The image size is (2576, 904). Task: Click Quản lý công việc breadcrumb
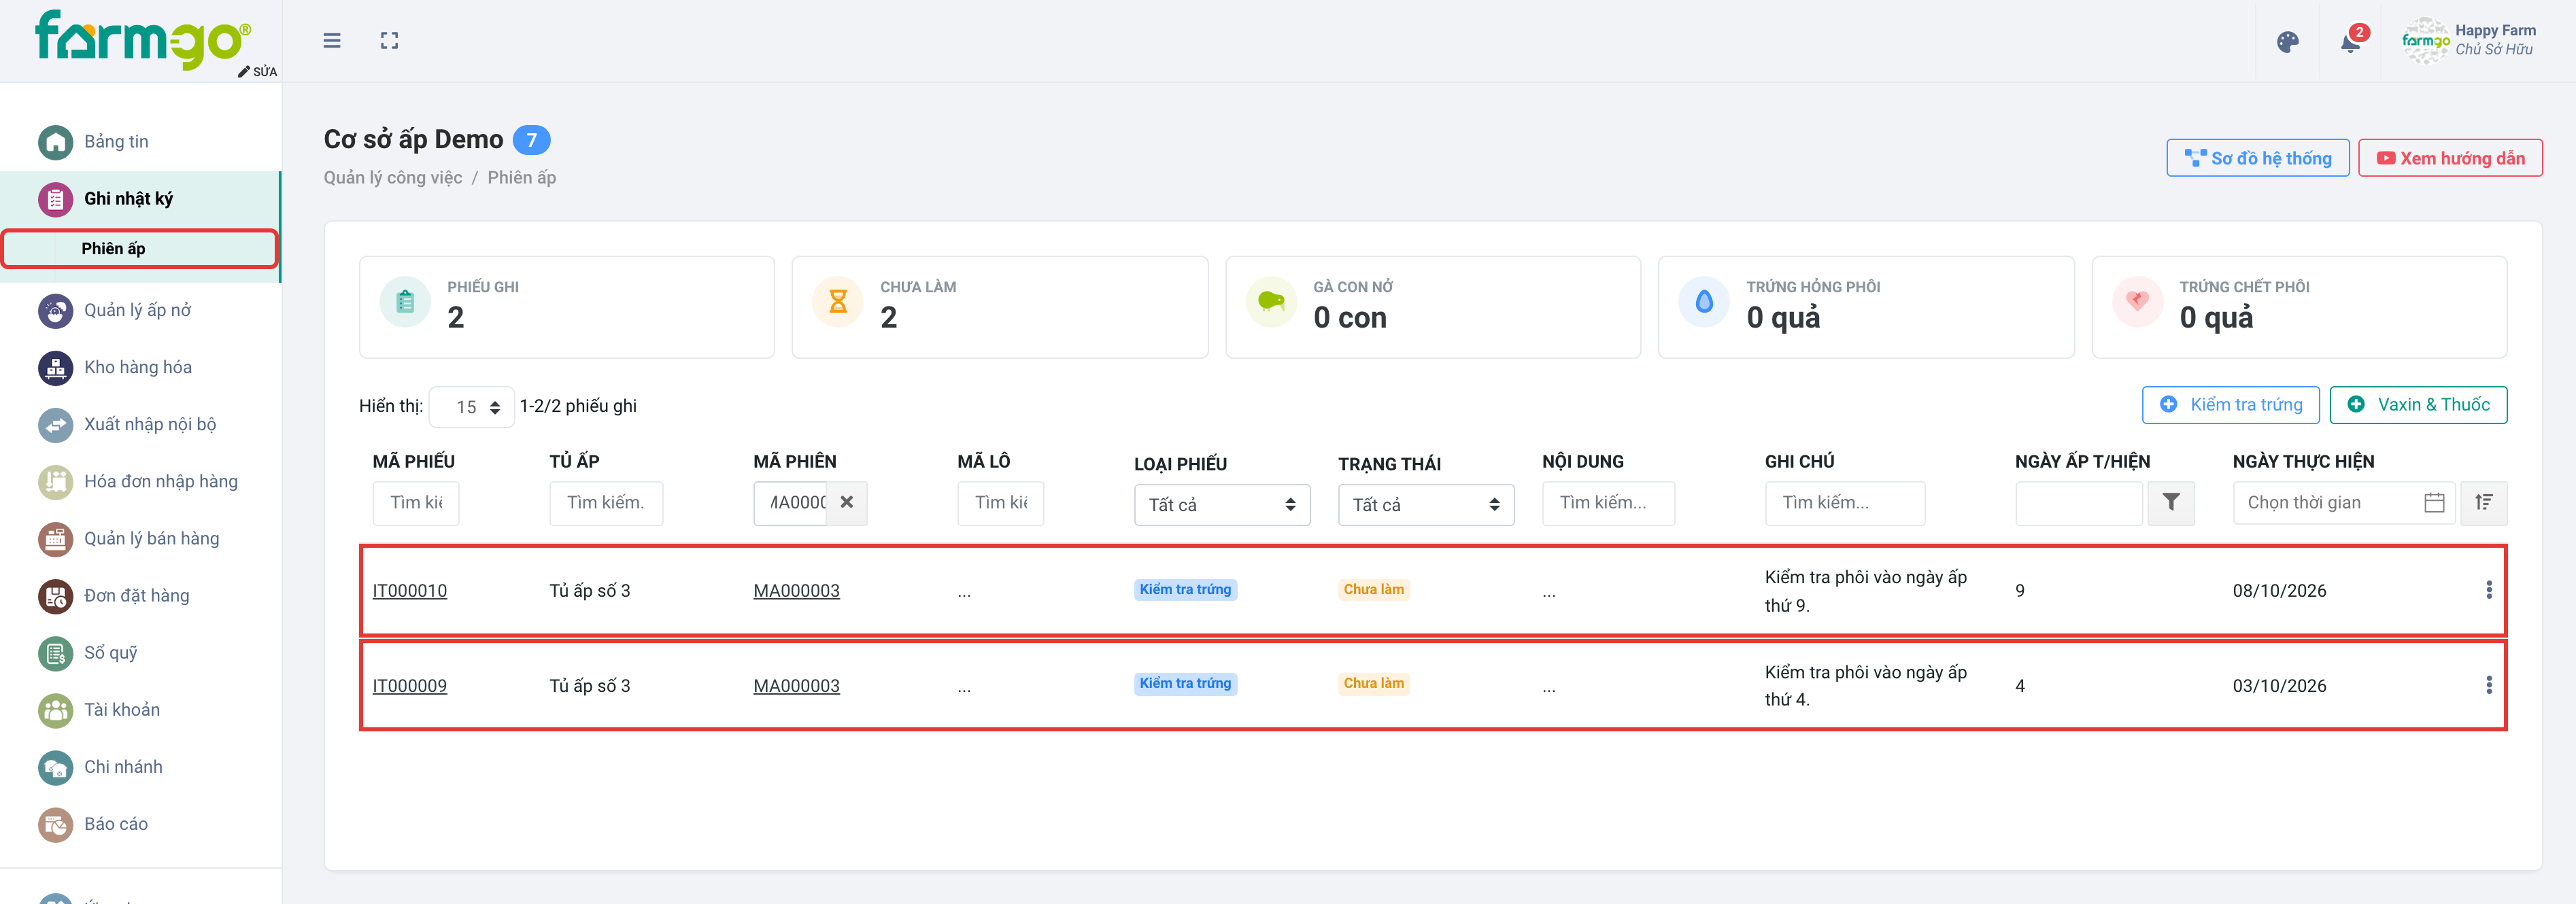[x=392, y=178]
